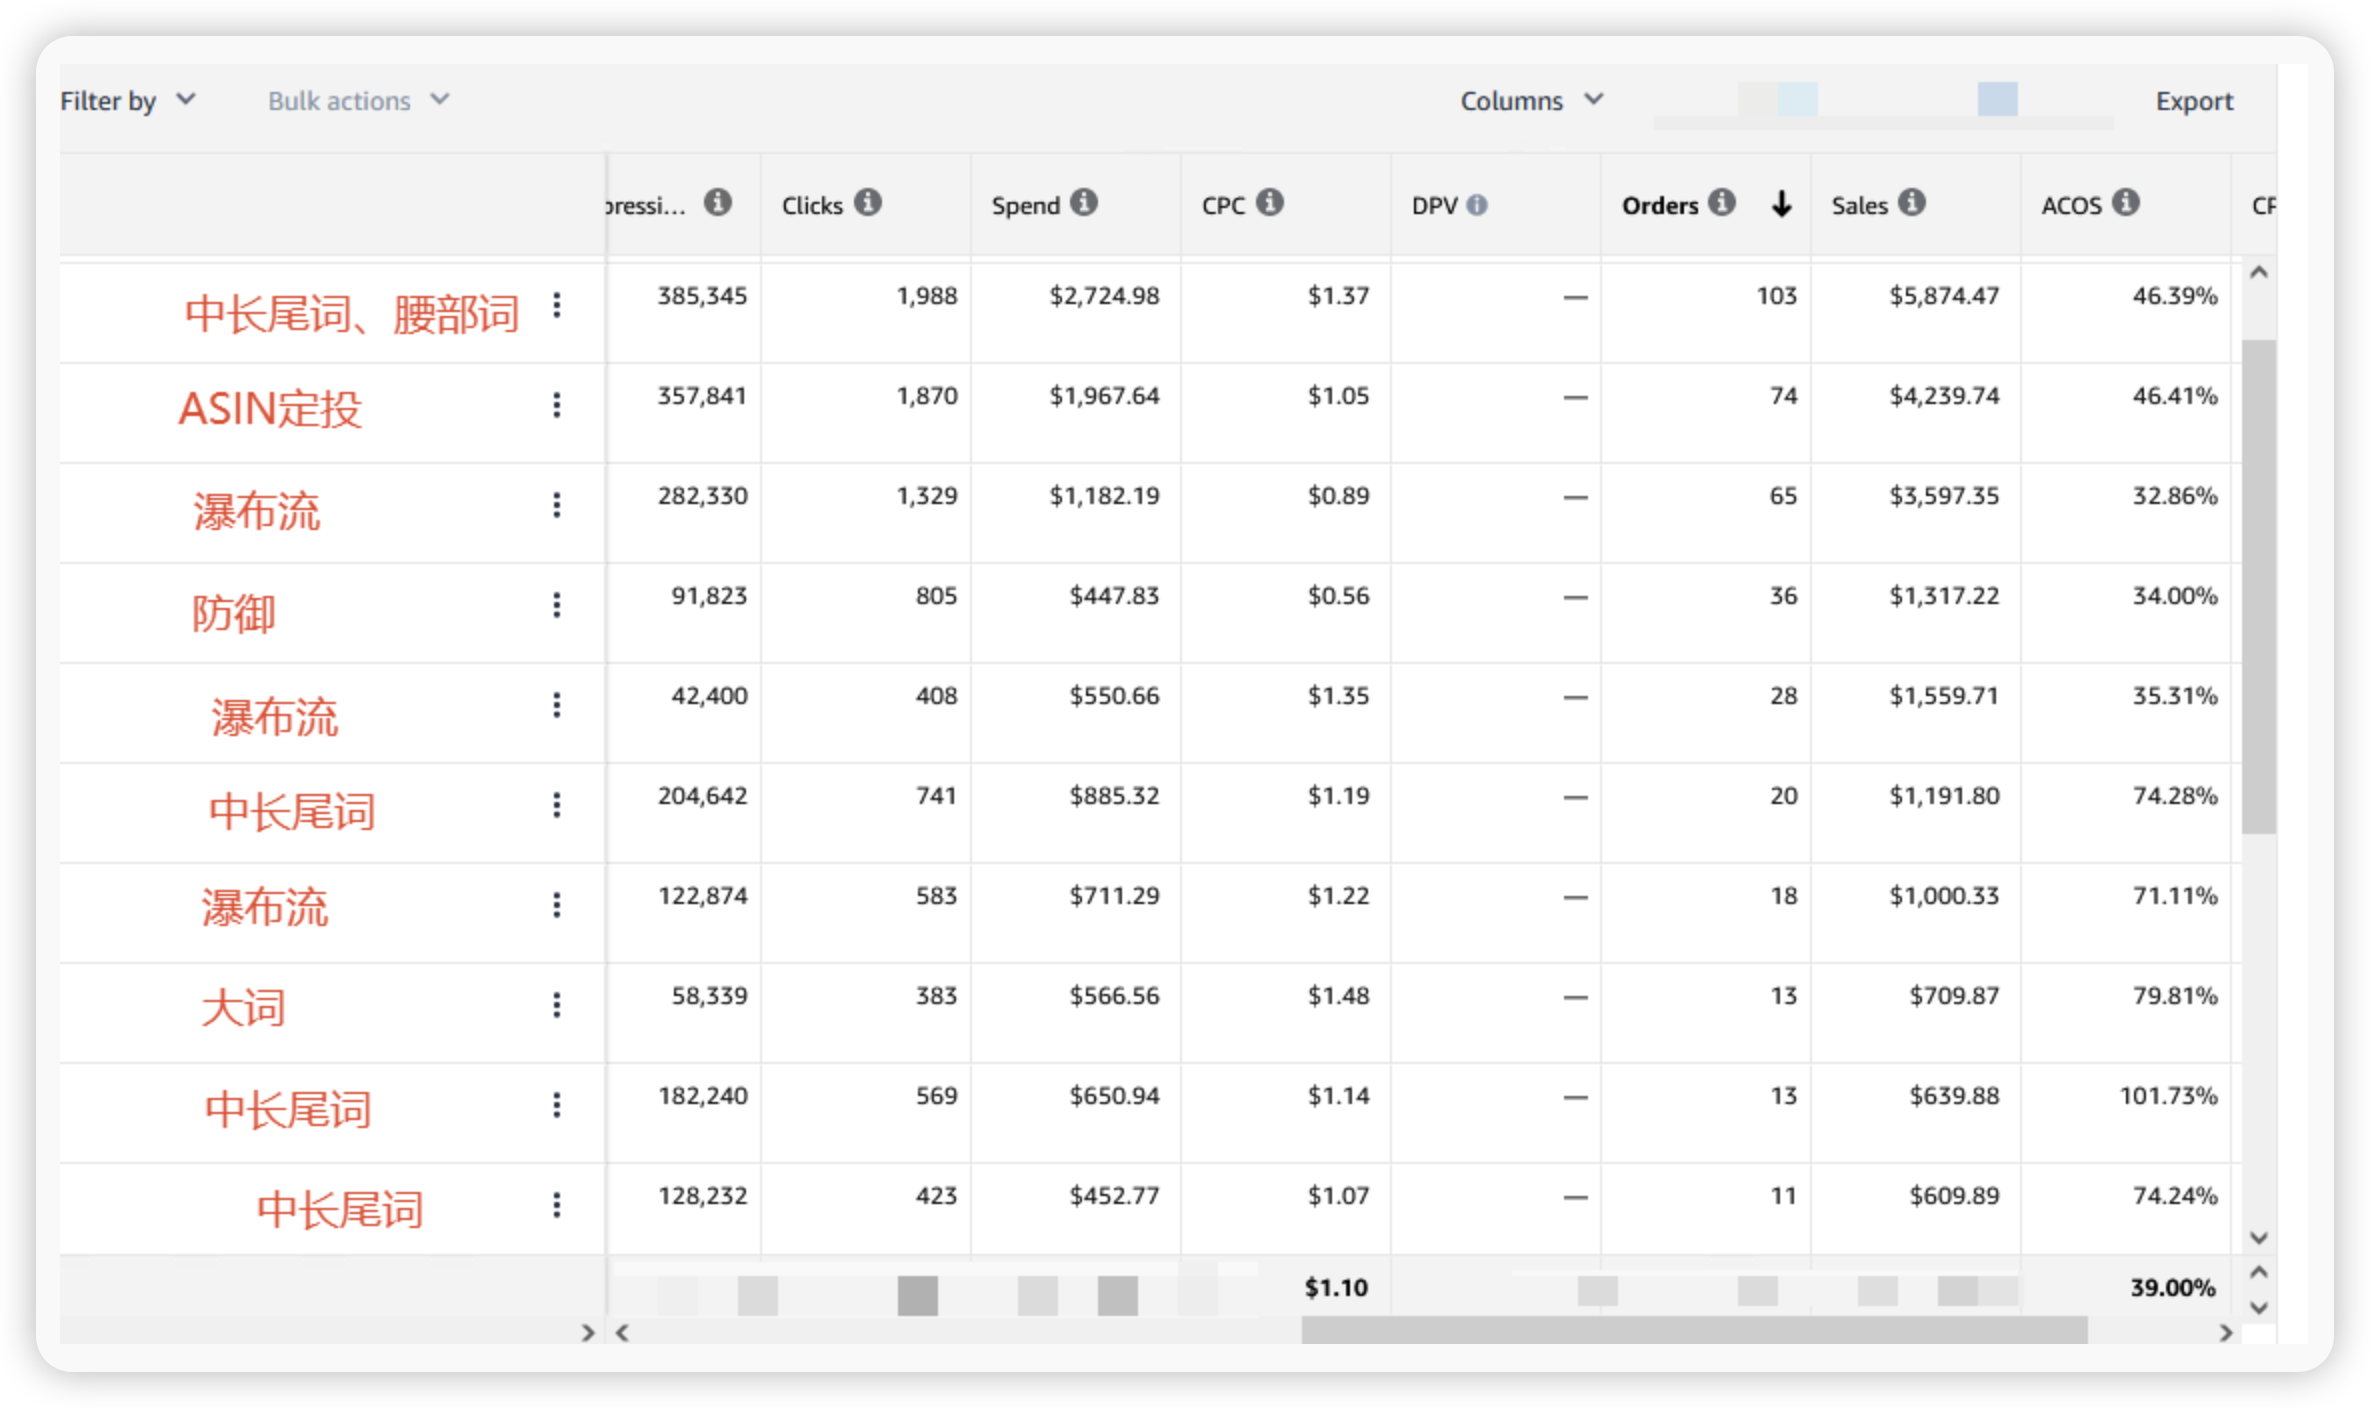Click the Export button
Viewport: 2370px width, 1408px height.
click(2194, 101)
